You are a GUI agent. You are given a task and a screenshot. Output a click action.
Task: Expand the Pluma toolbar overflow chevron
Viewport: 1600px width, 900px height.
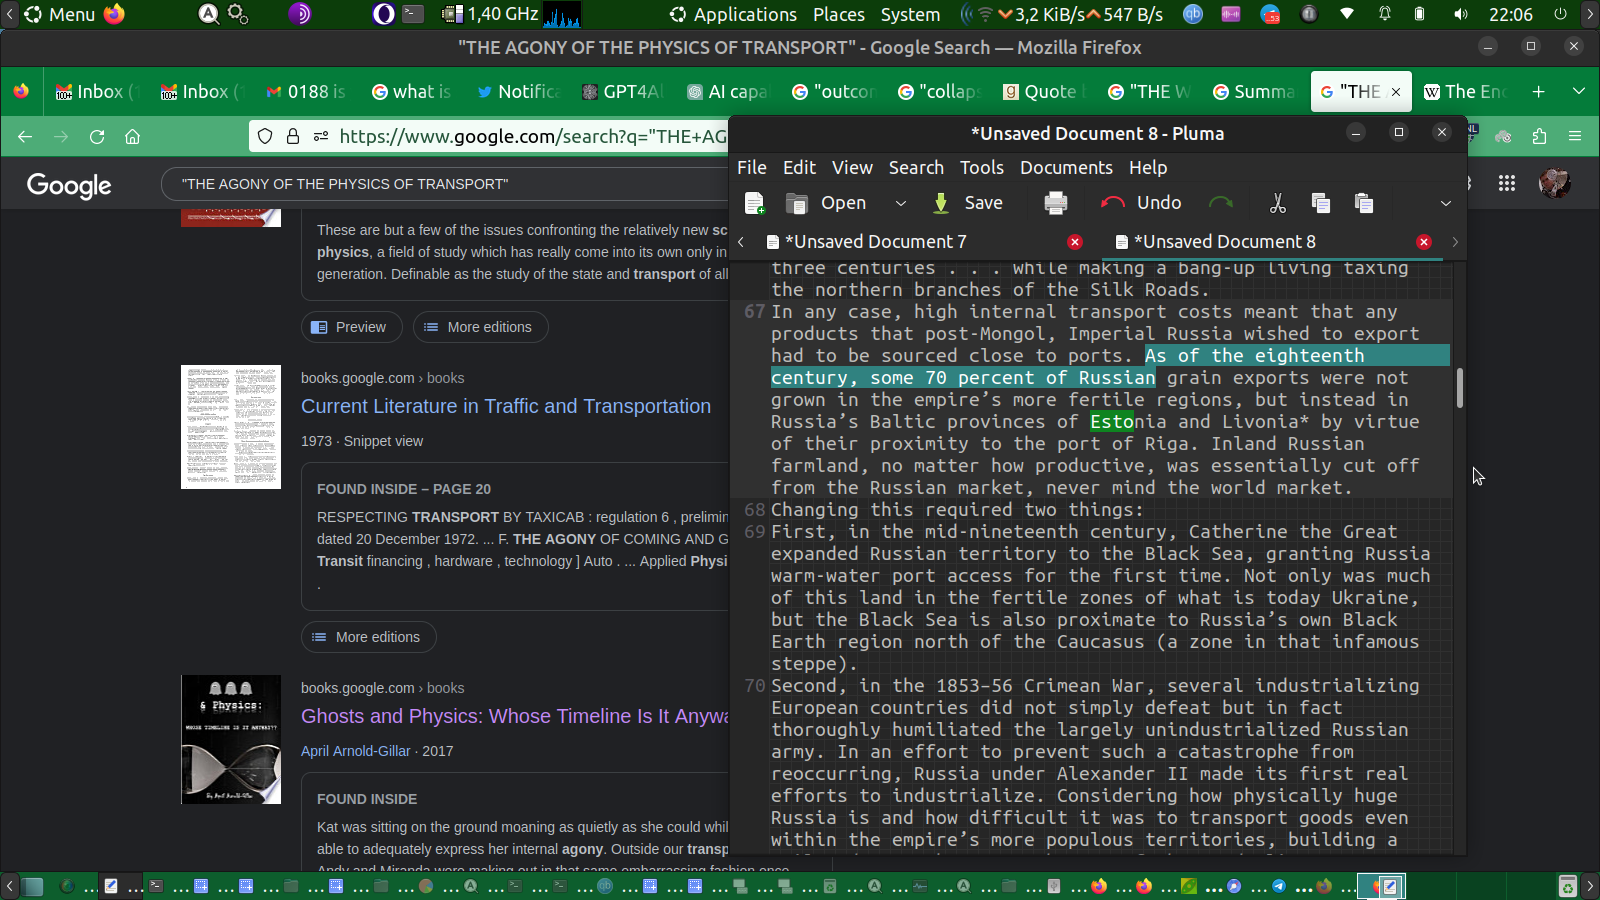tap(1445, 203)
